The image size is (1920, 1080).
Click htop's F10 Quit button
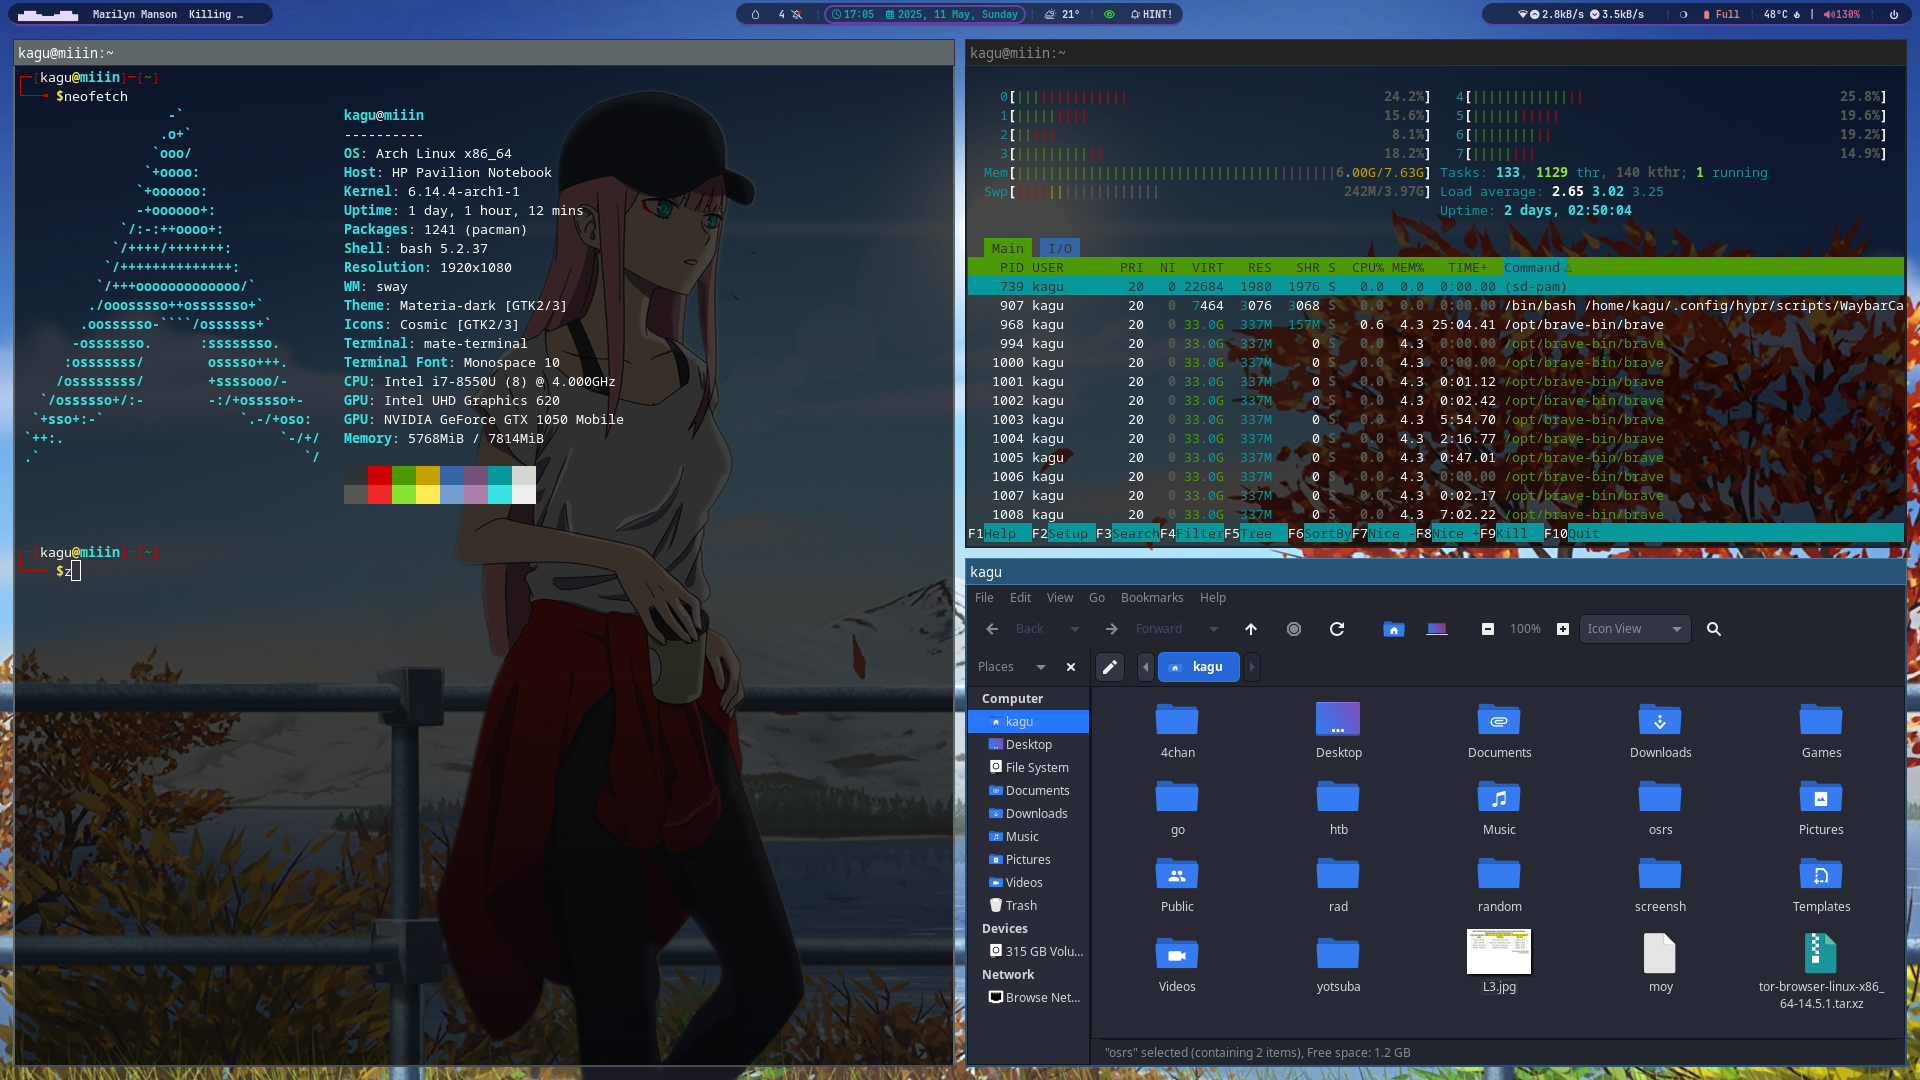click(1572, 534)
